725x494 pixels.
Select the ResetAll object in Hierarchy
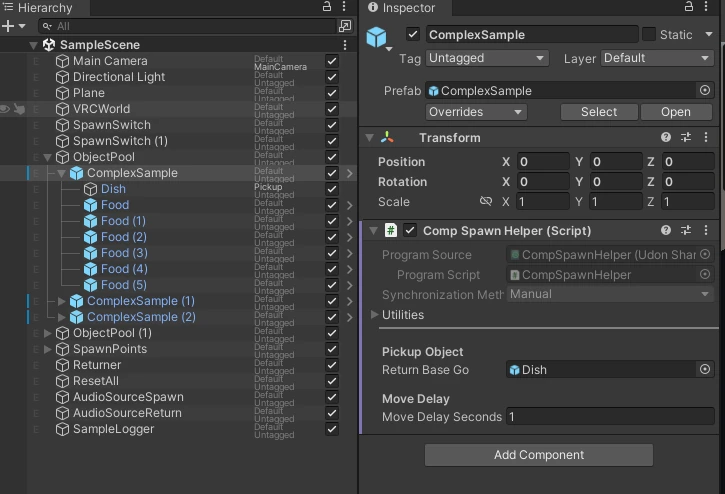pyautogui.click(x=96, y=381)
